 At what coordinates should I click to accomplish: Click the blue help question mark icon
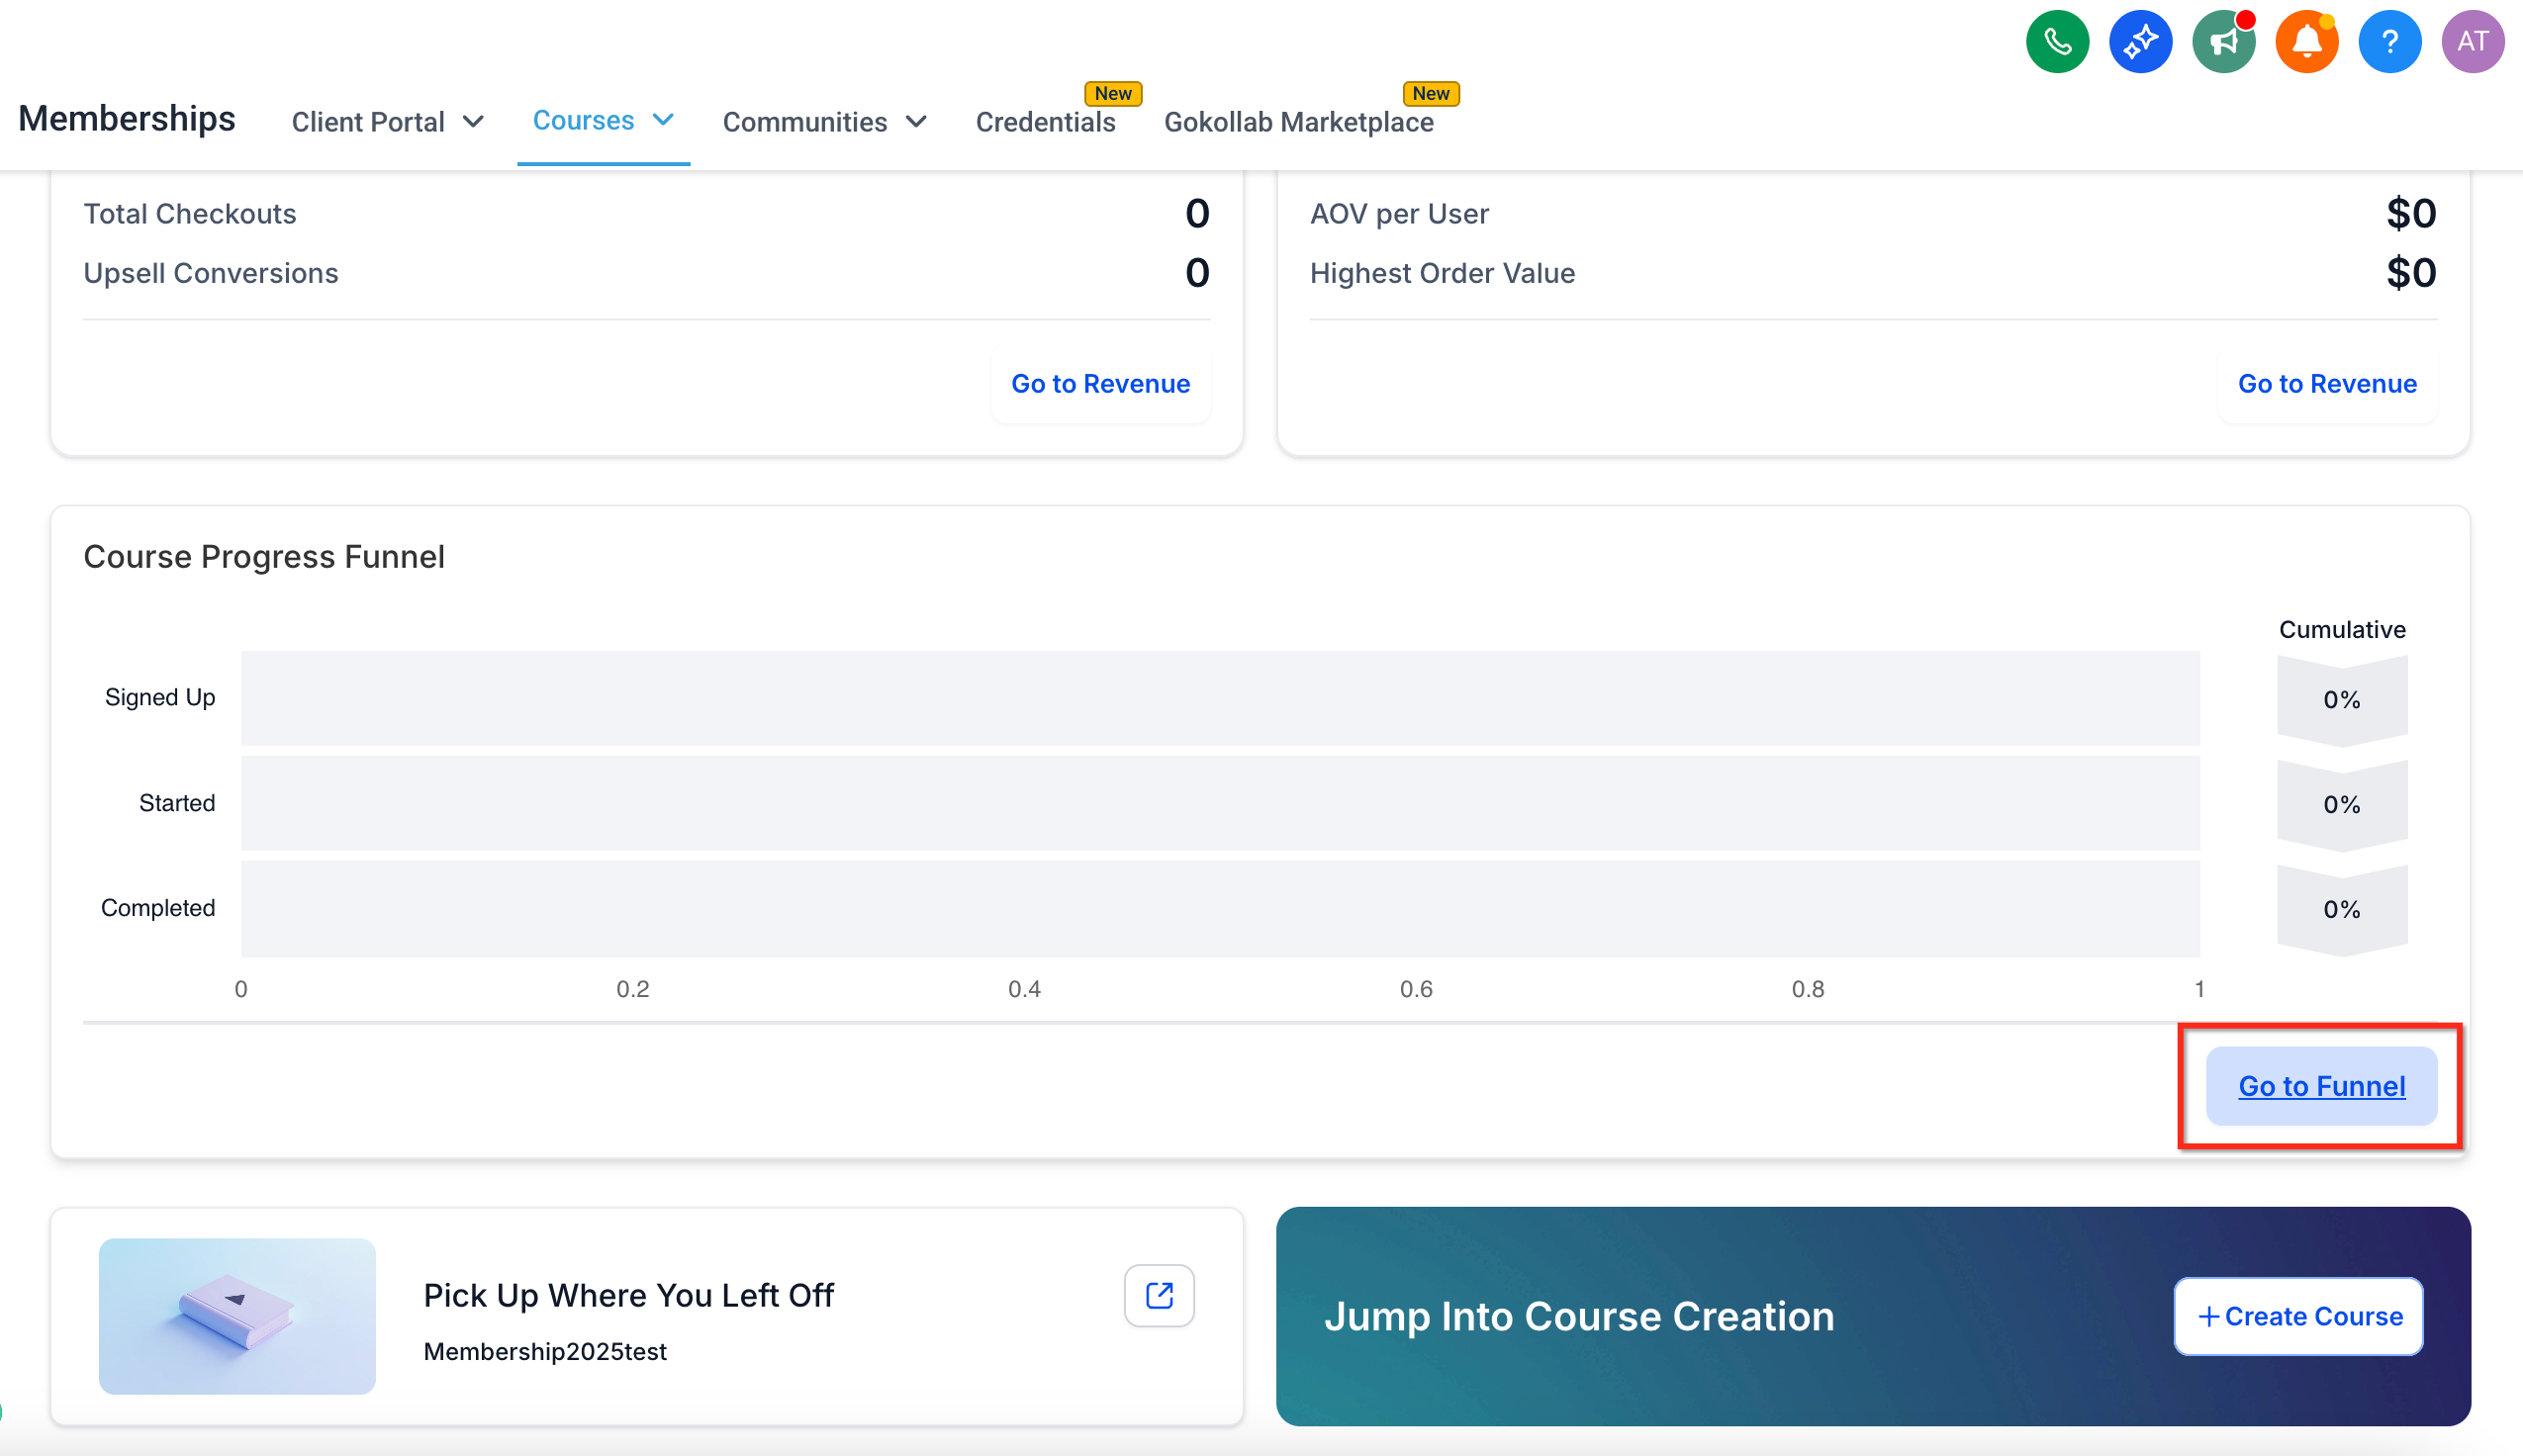tap(2389, 42)
